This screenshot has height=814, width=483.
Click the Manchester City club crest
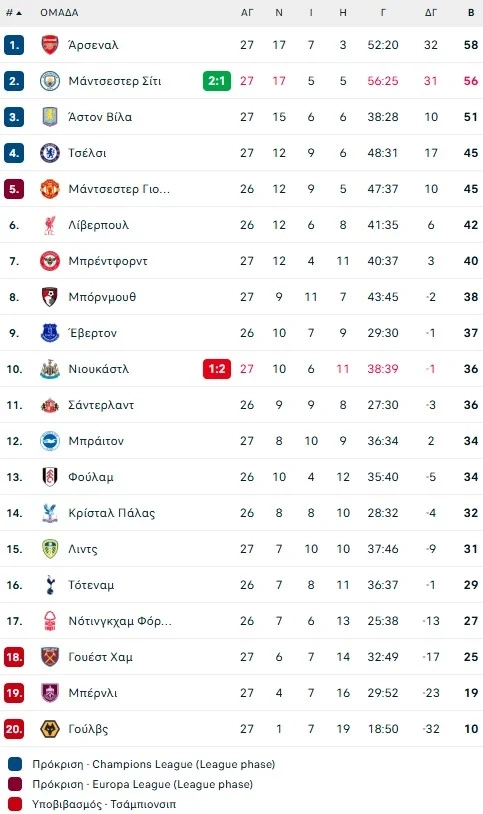tap(50, 81)
